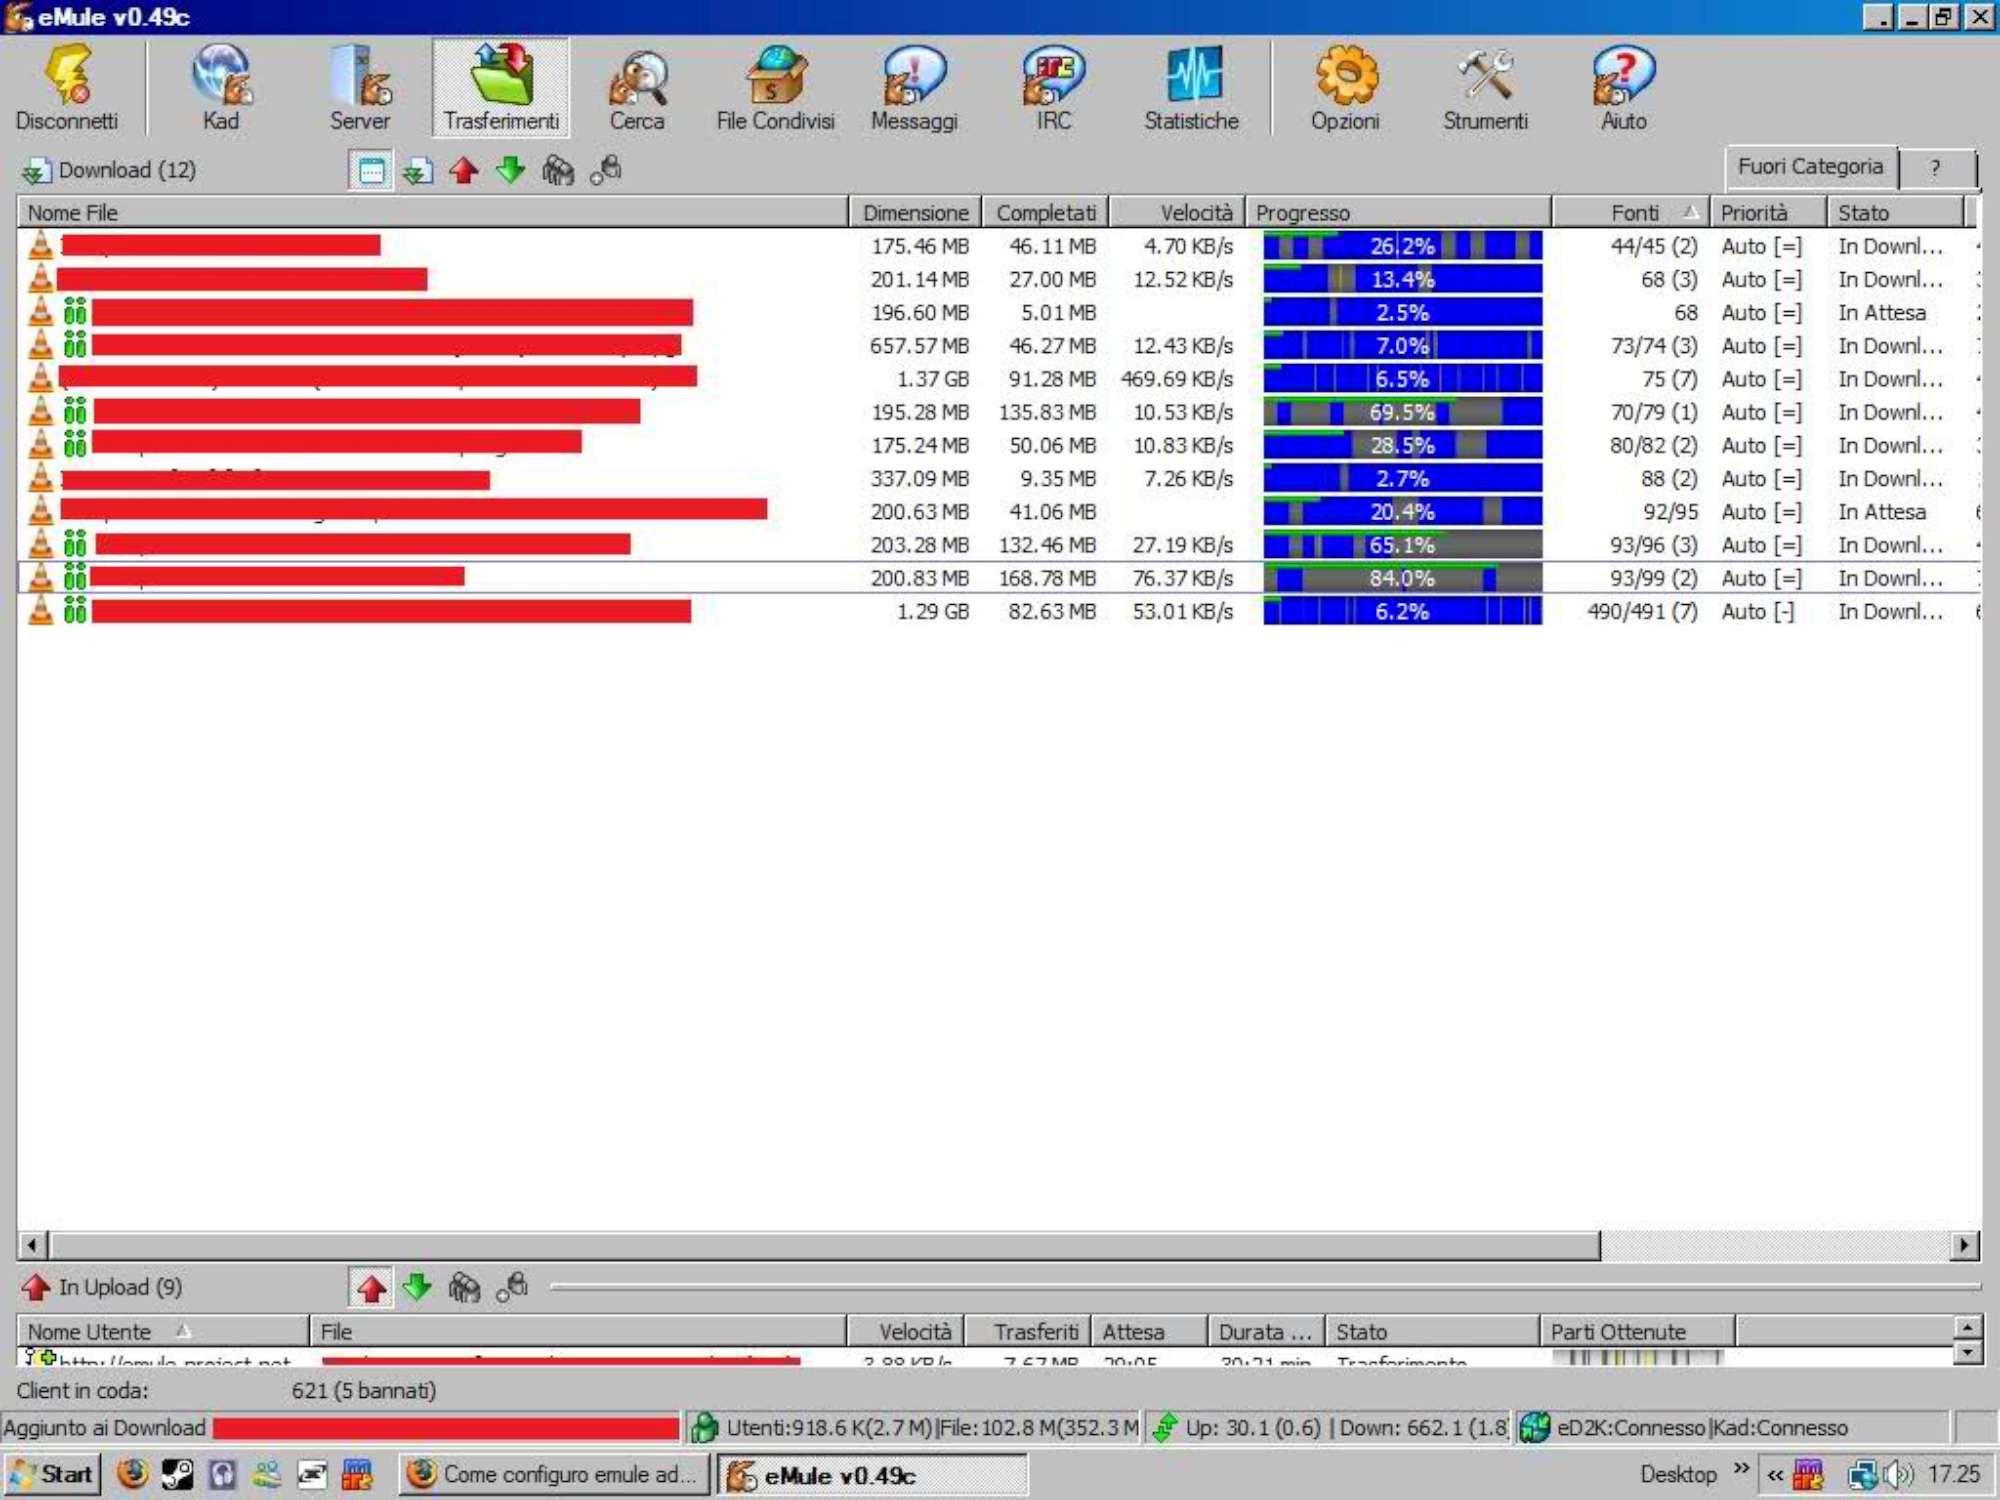Viewport: 2000px width, 1500px height.
Task: Click the In Upload (9) label
Action: [x=120, y=1287]
